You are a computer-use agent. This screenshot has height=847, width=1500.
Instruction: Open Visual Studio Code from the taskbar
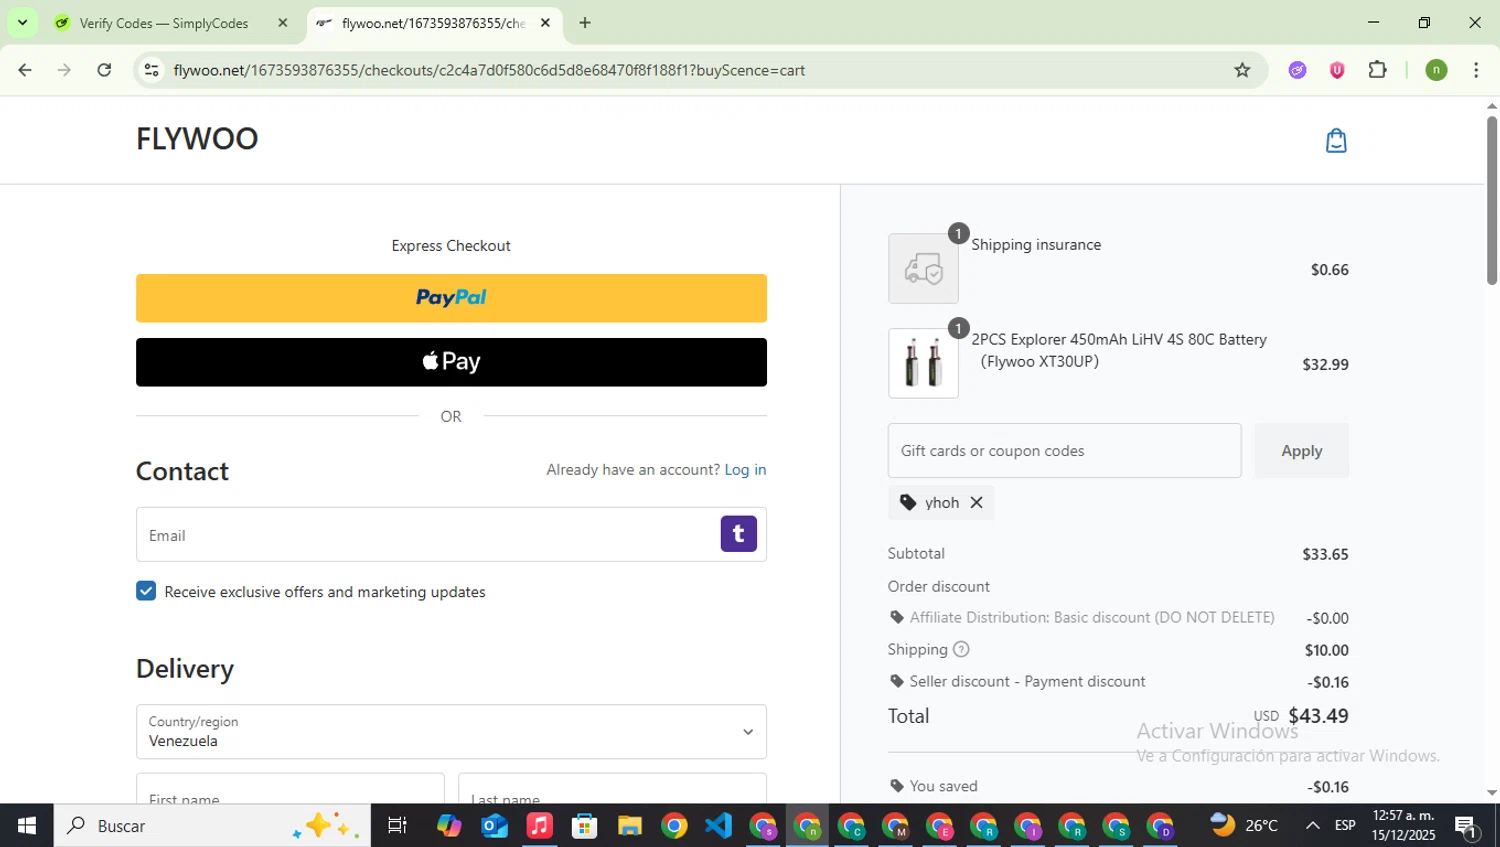tap(718, 826)
